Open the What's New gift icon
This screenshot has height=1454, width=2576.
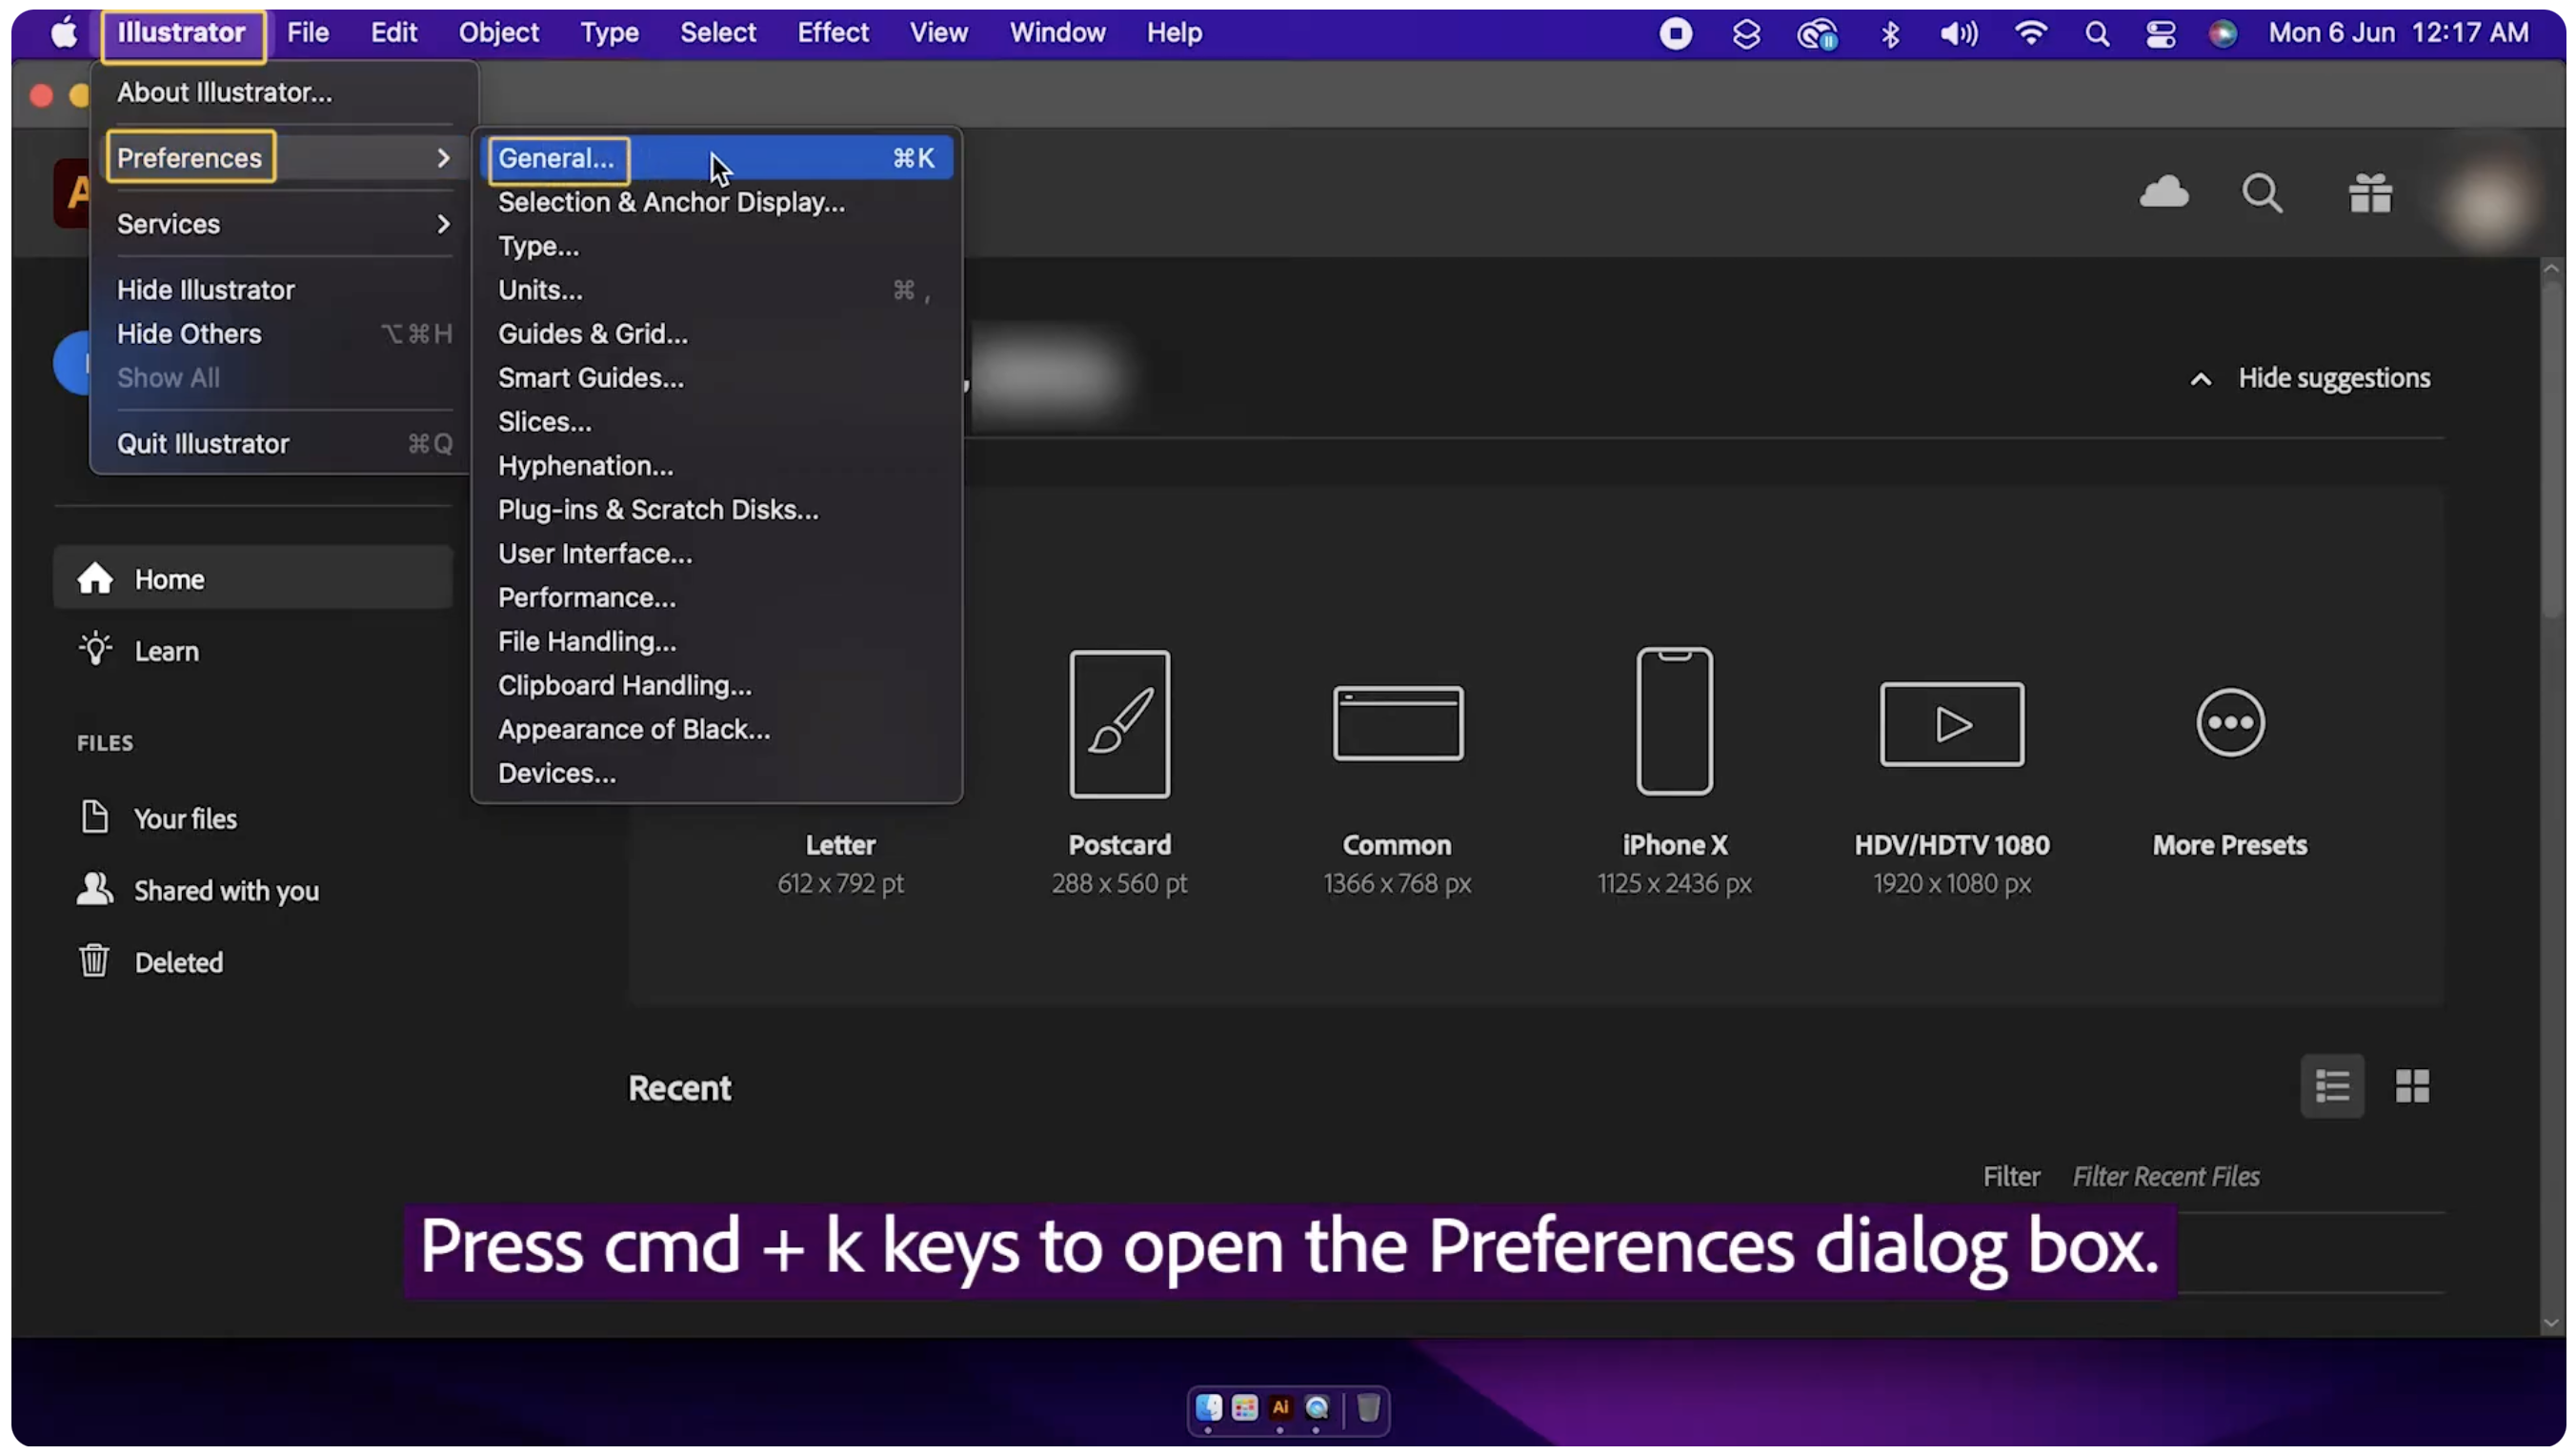pos(2369,193)
